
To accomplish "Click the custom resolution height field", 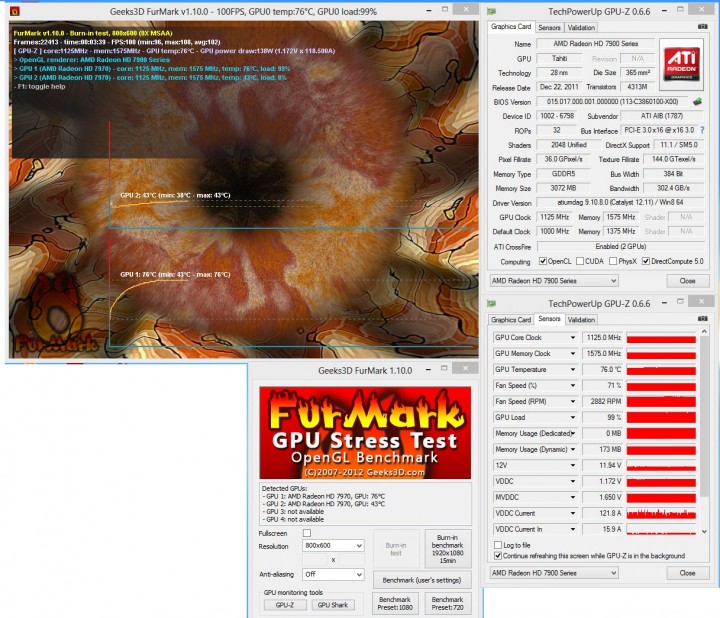I will (x=351, y=560).
